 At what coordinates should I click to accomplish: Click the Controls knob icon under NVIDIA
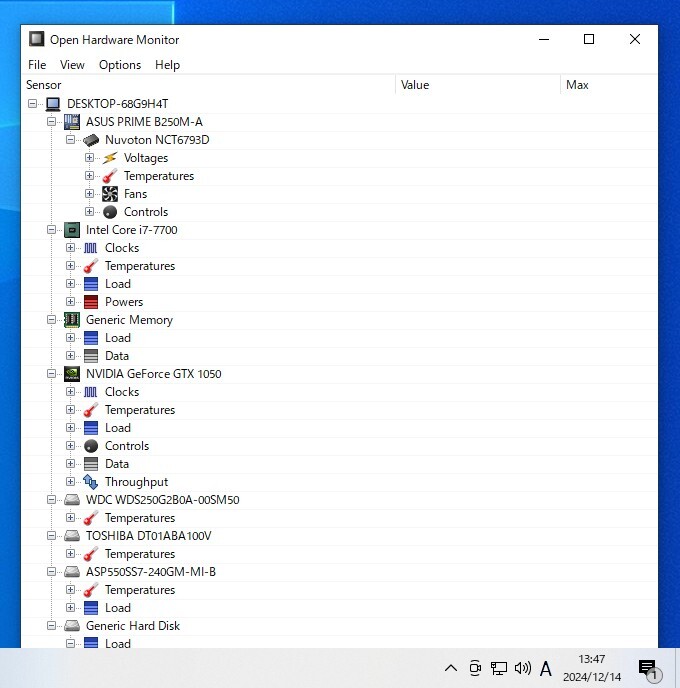pyautogui.click(x=91, y=446)
